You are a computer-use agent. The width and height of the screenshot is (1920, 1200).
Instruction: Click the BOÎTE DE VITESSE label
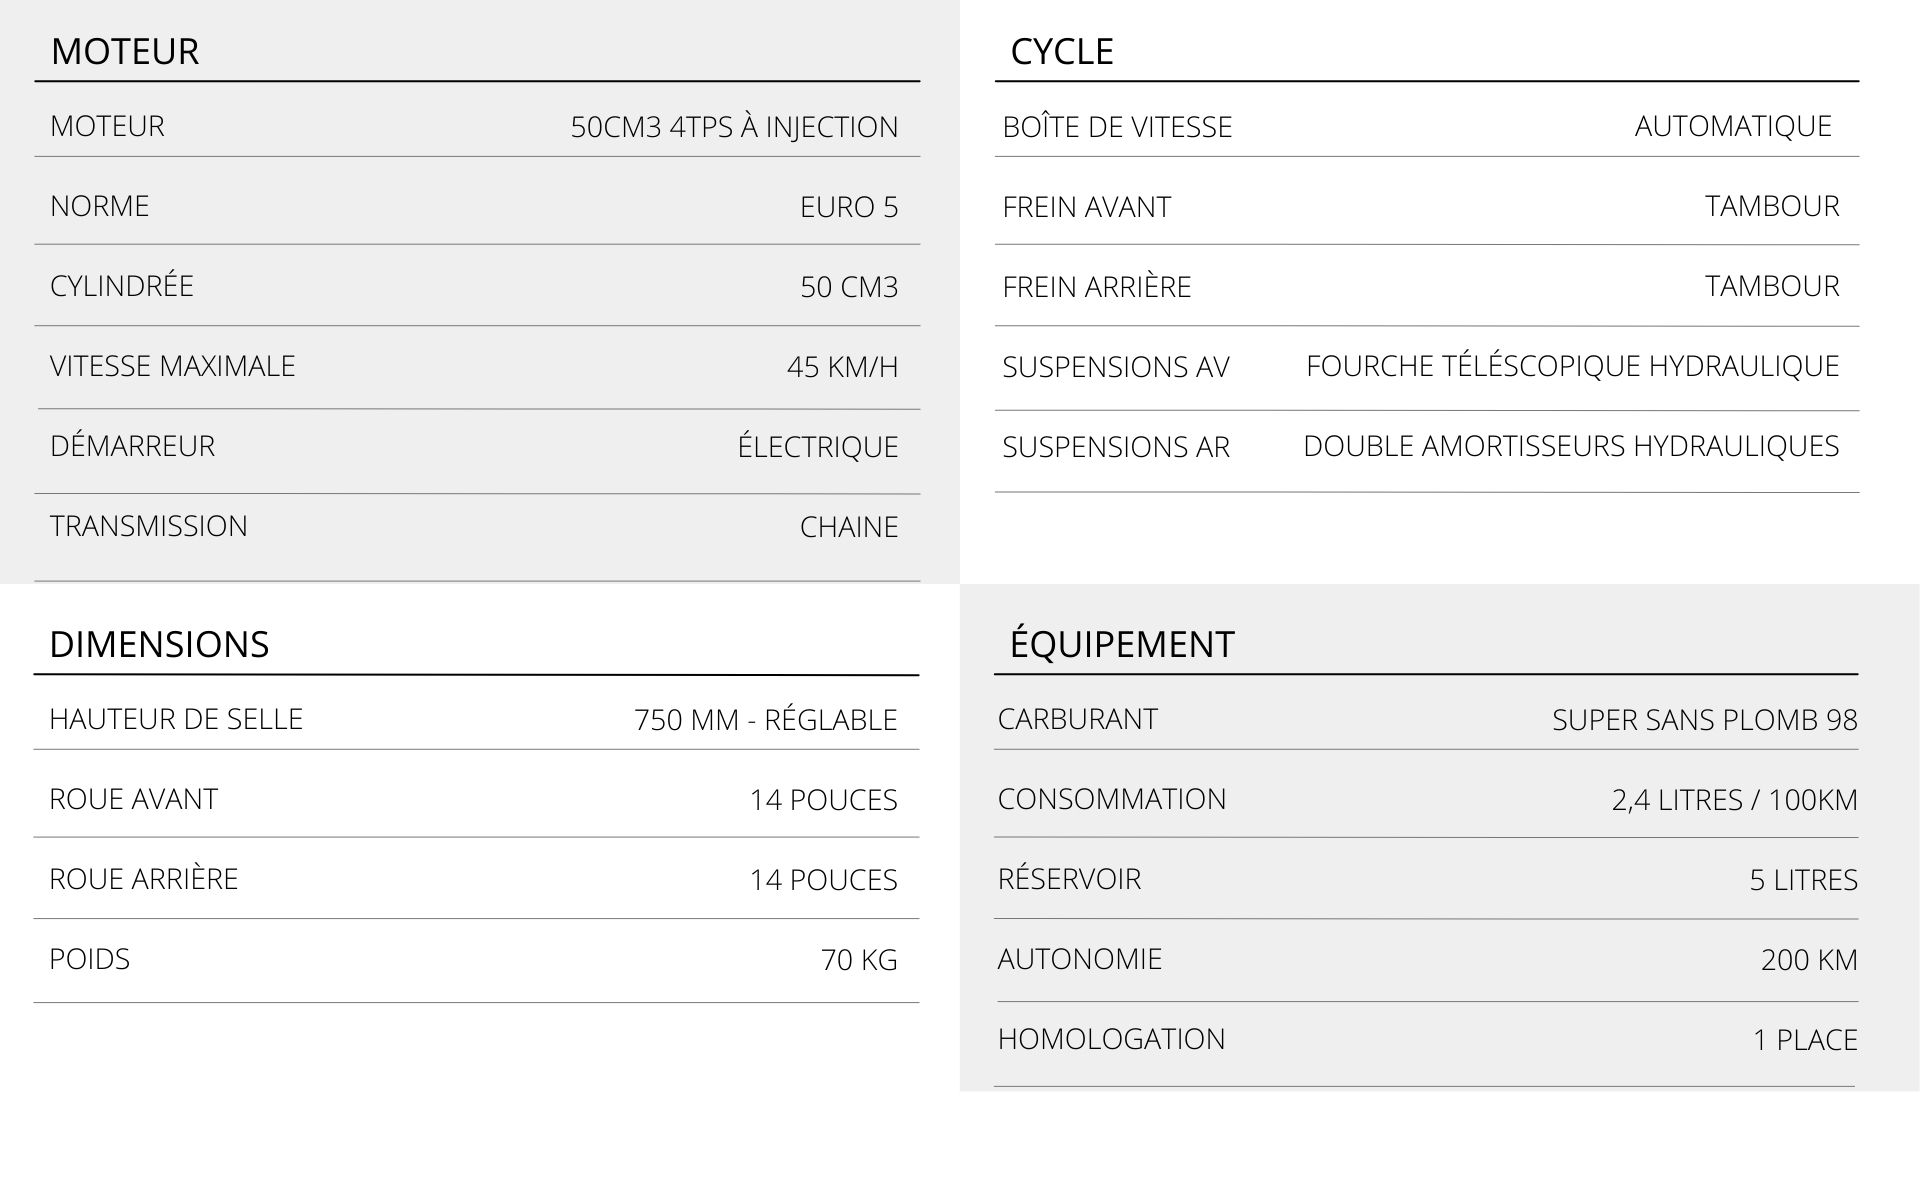[x=1117, y=127]
